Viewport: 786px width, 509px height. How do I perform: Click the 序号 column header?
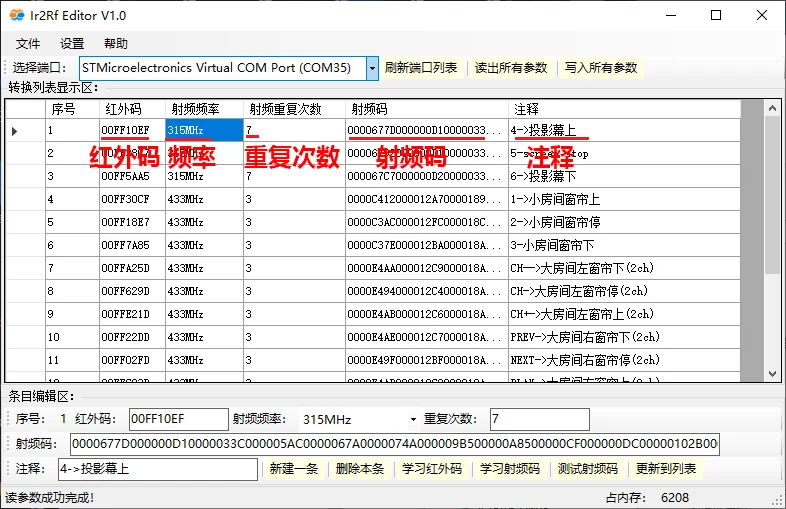[72, 109]
